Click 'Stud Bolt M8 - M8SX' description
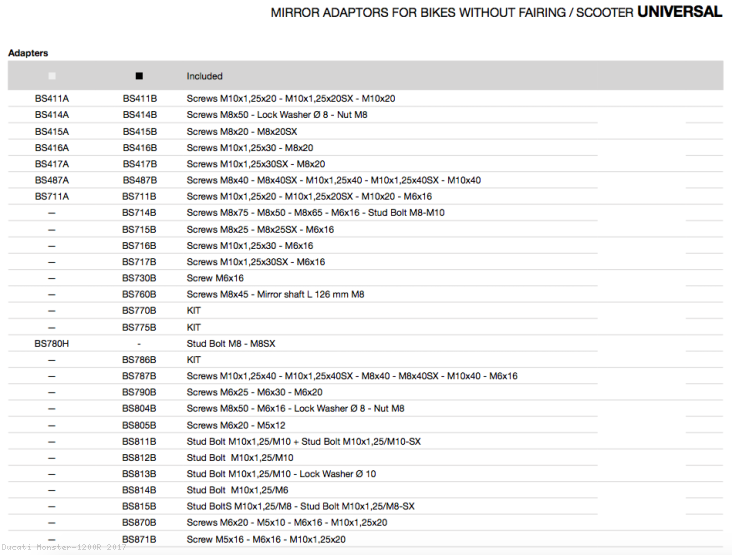Viewport: 732px width, 555px height. tap(230, 343)
